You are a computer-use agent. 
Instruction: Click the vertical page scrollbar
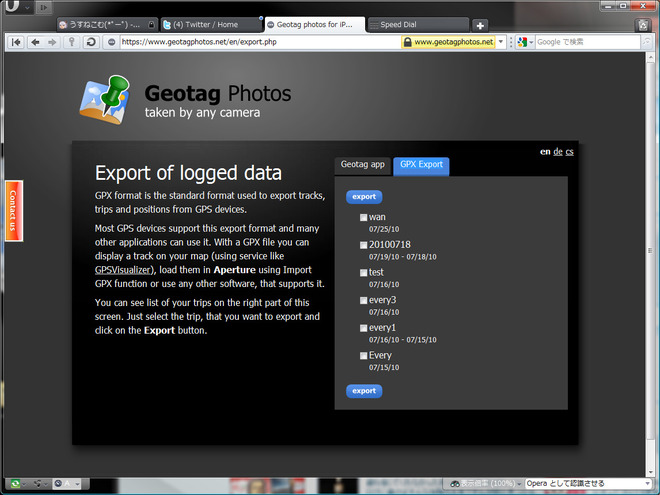click(x=650, y=250)
